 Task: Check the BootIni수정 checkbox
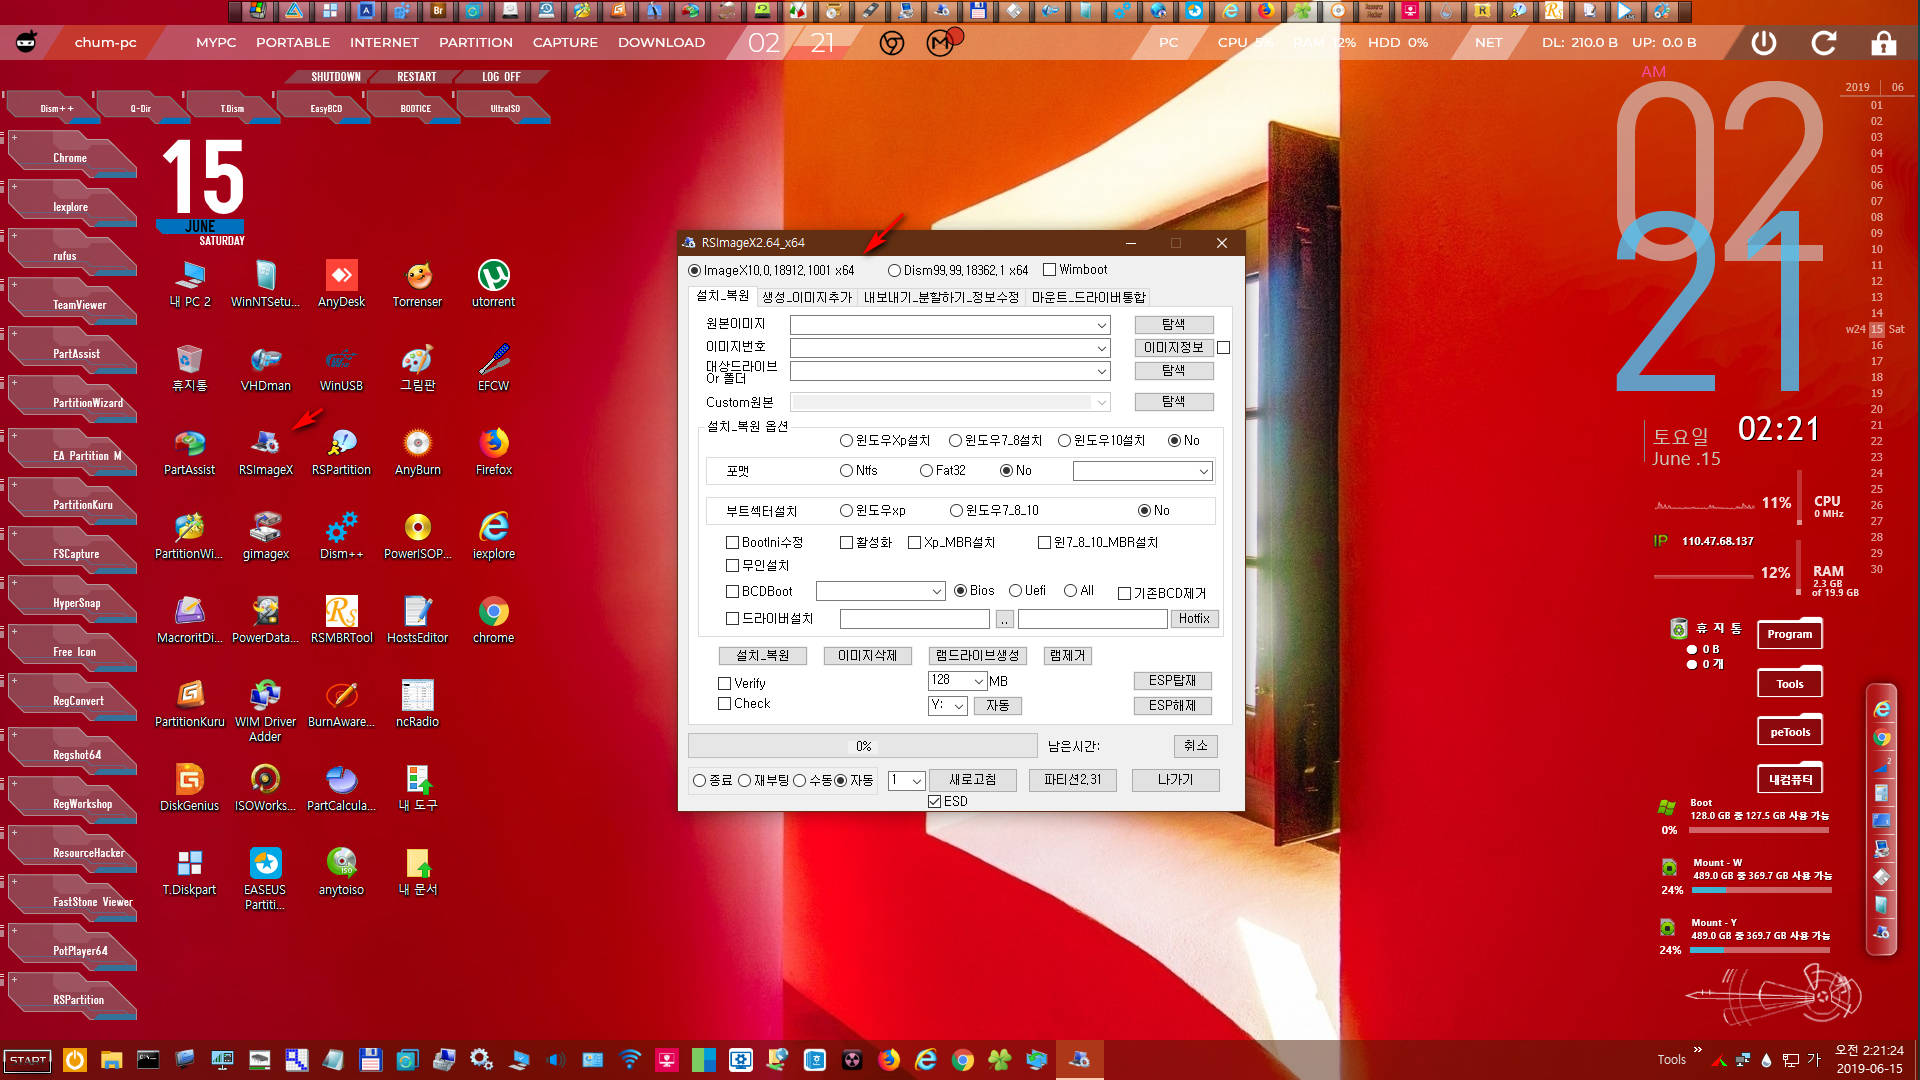coord(733,543)
